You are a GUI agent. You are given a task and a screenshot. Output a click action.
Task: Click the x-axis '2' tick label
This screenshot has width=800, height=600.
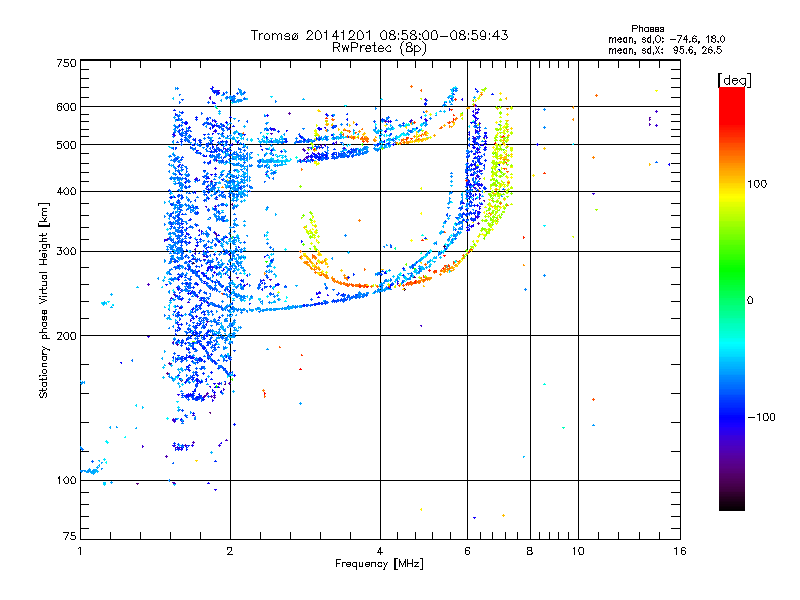230,551
